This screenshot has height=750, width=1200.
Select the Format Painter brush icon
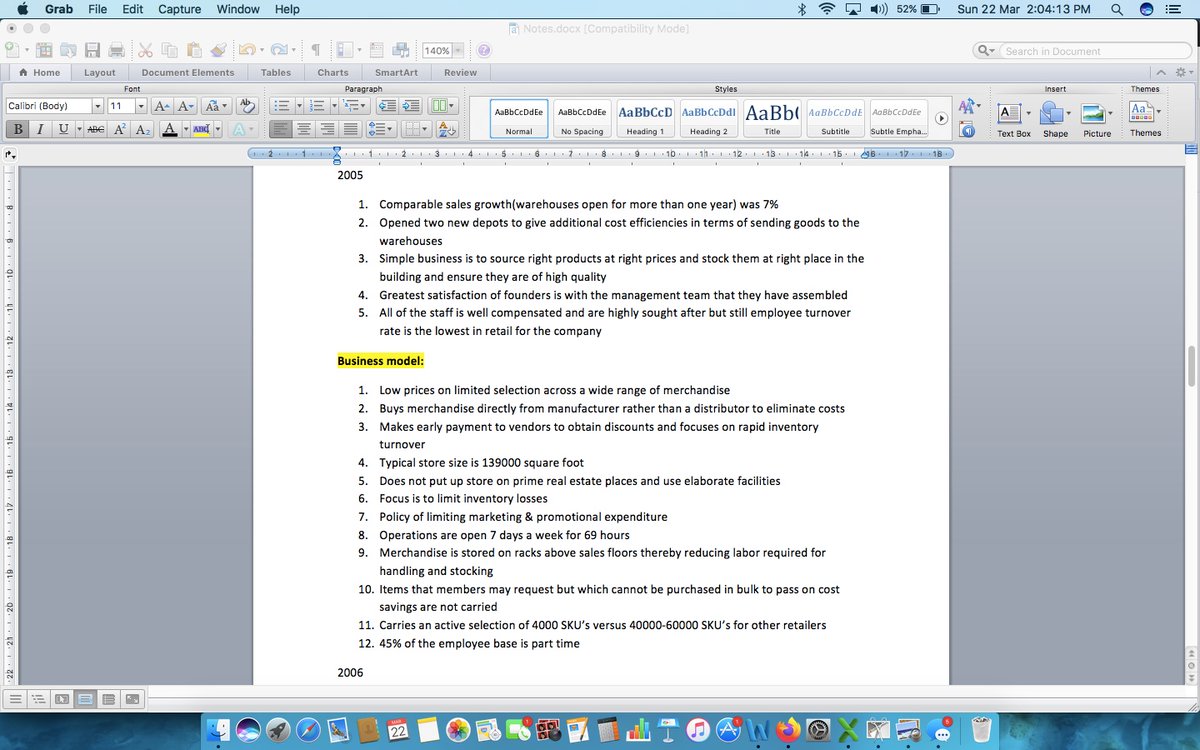click(x=217, y=50)
